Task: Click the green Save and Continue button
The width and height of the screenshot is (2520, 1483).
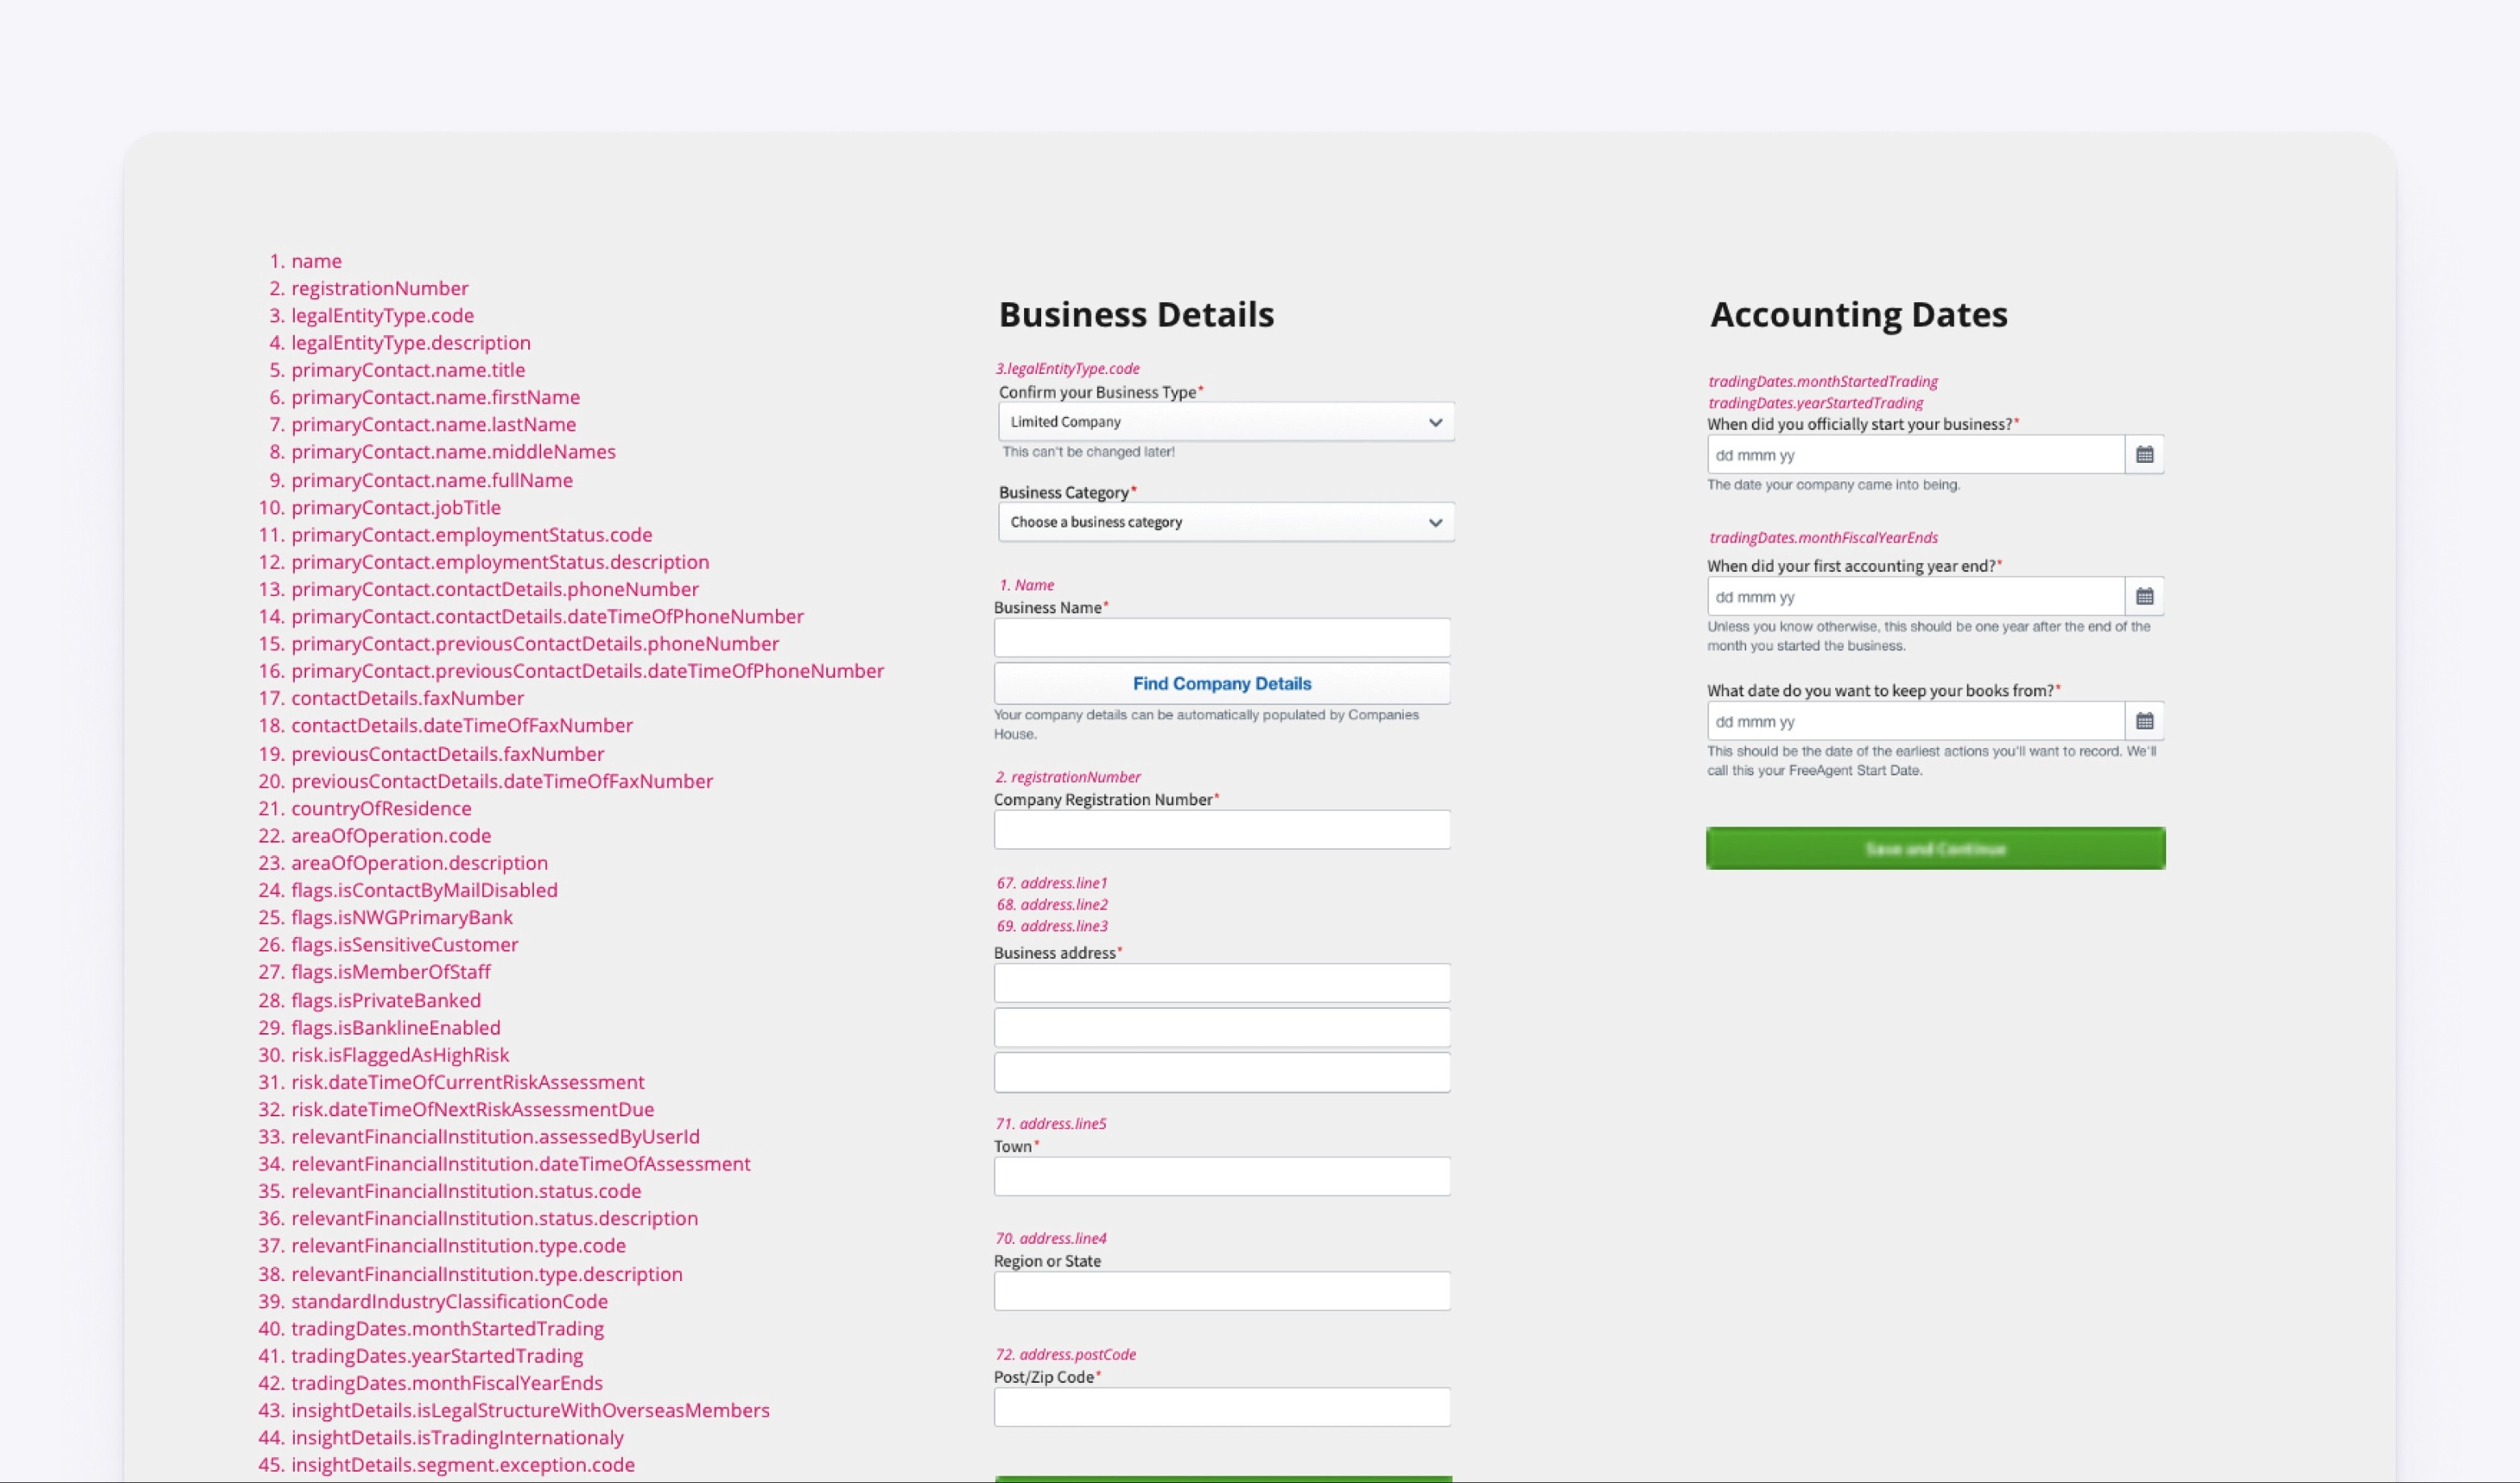Action: [x=1935, y=848]
